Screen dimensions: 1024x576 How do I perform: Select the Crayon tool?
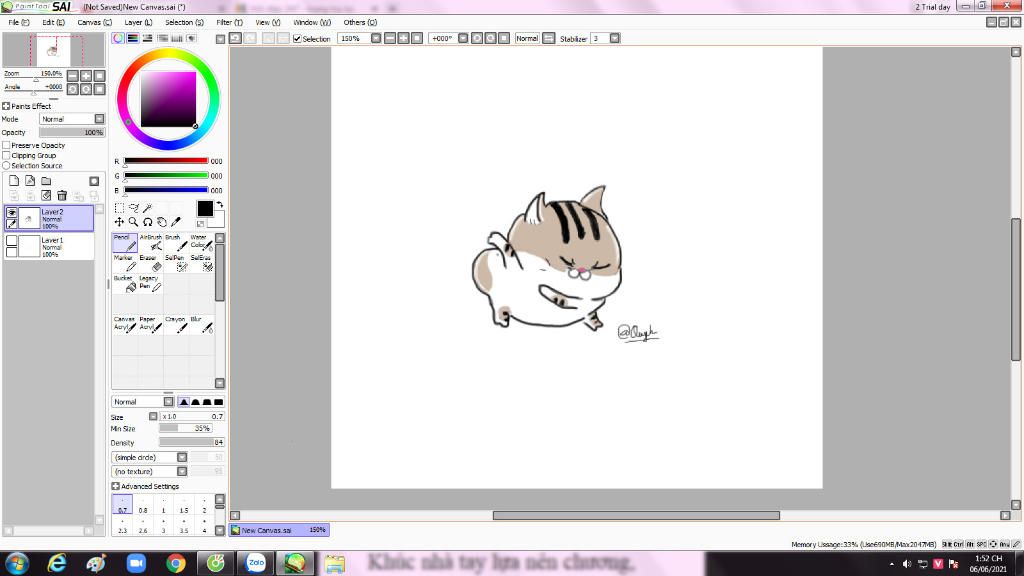(176, 324)
